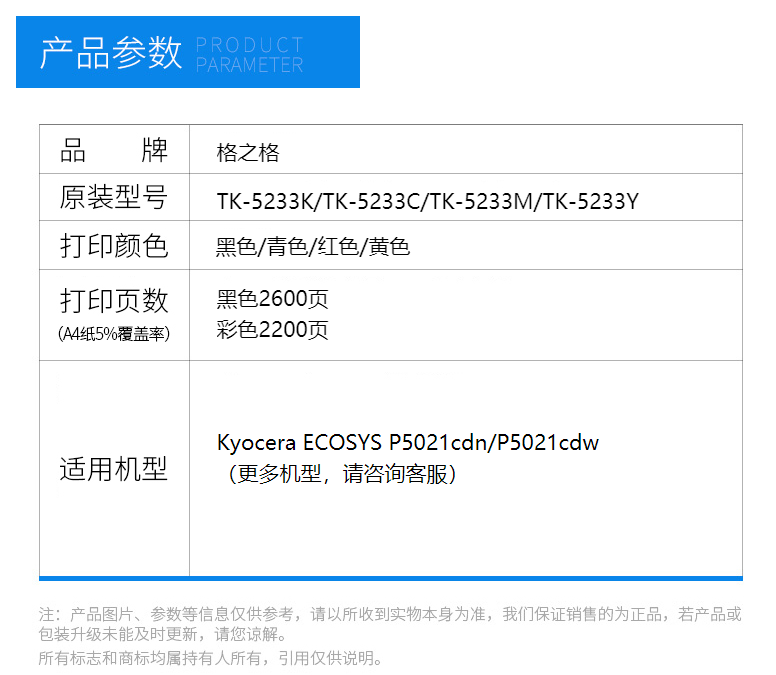Click the 所有标志和商标均属持有人所有 trademark line
Image resolution: width=776 pixels, height=675 pixels.
click(x=210, y=658)
